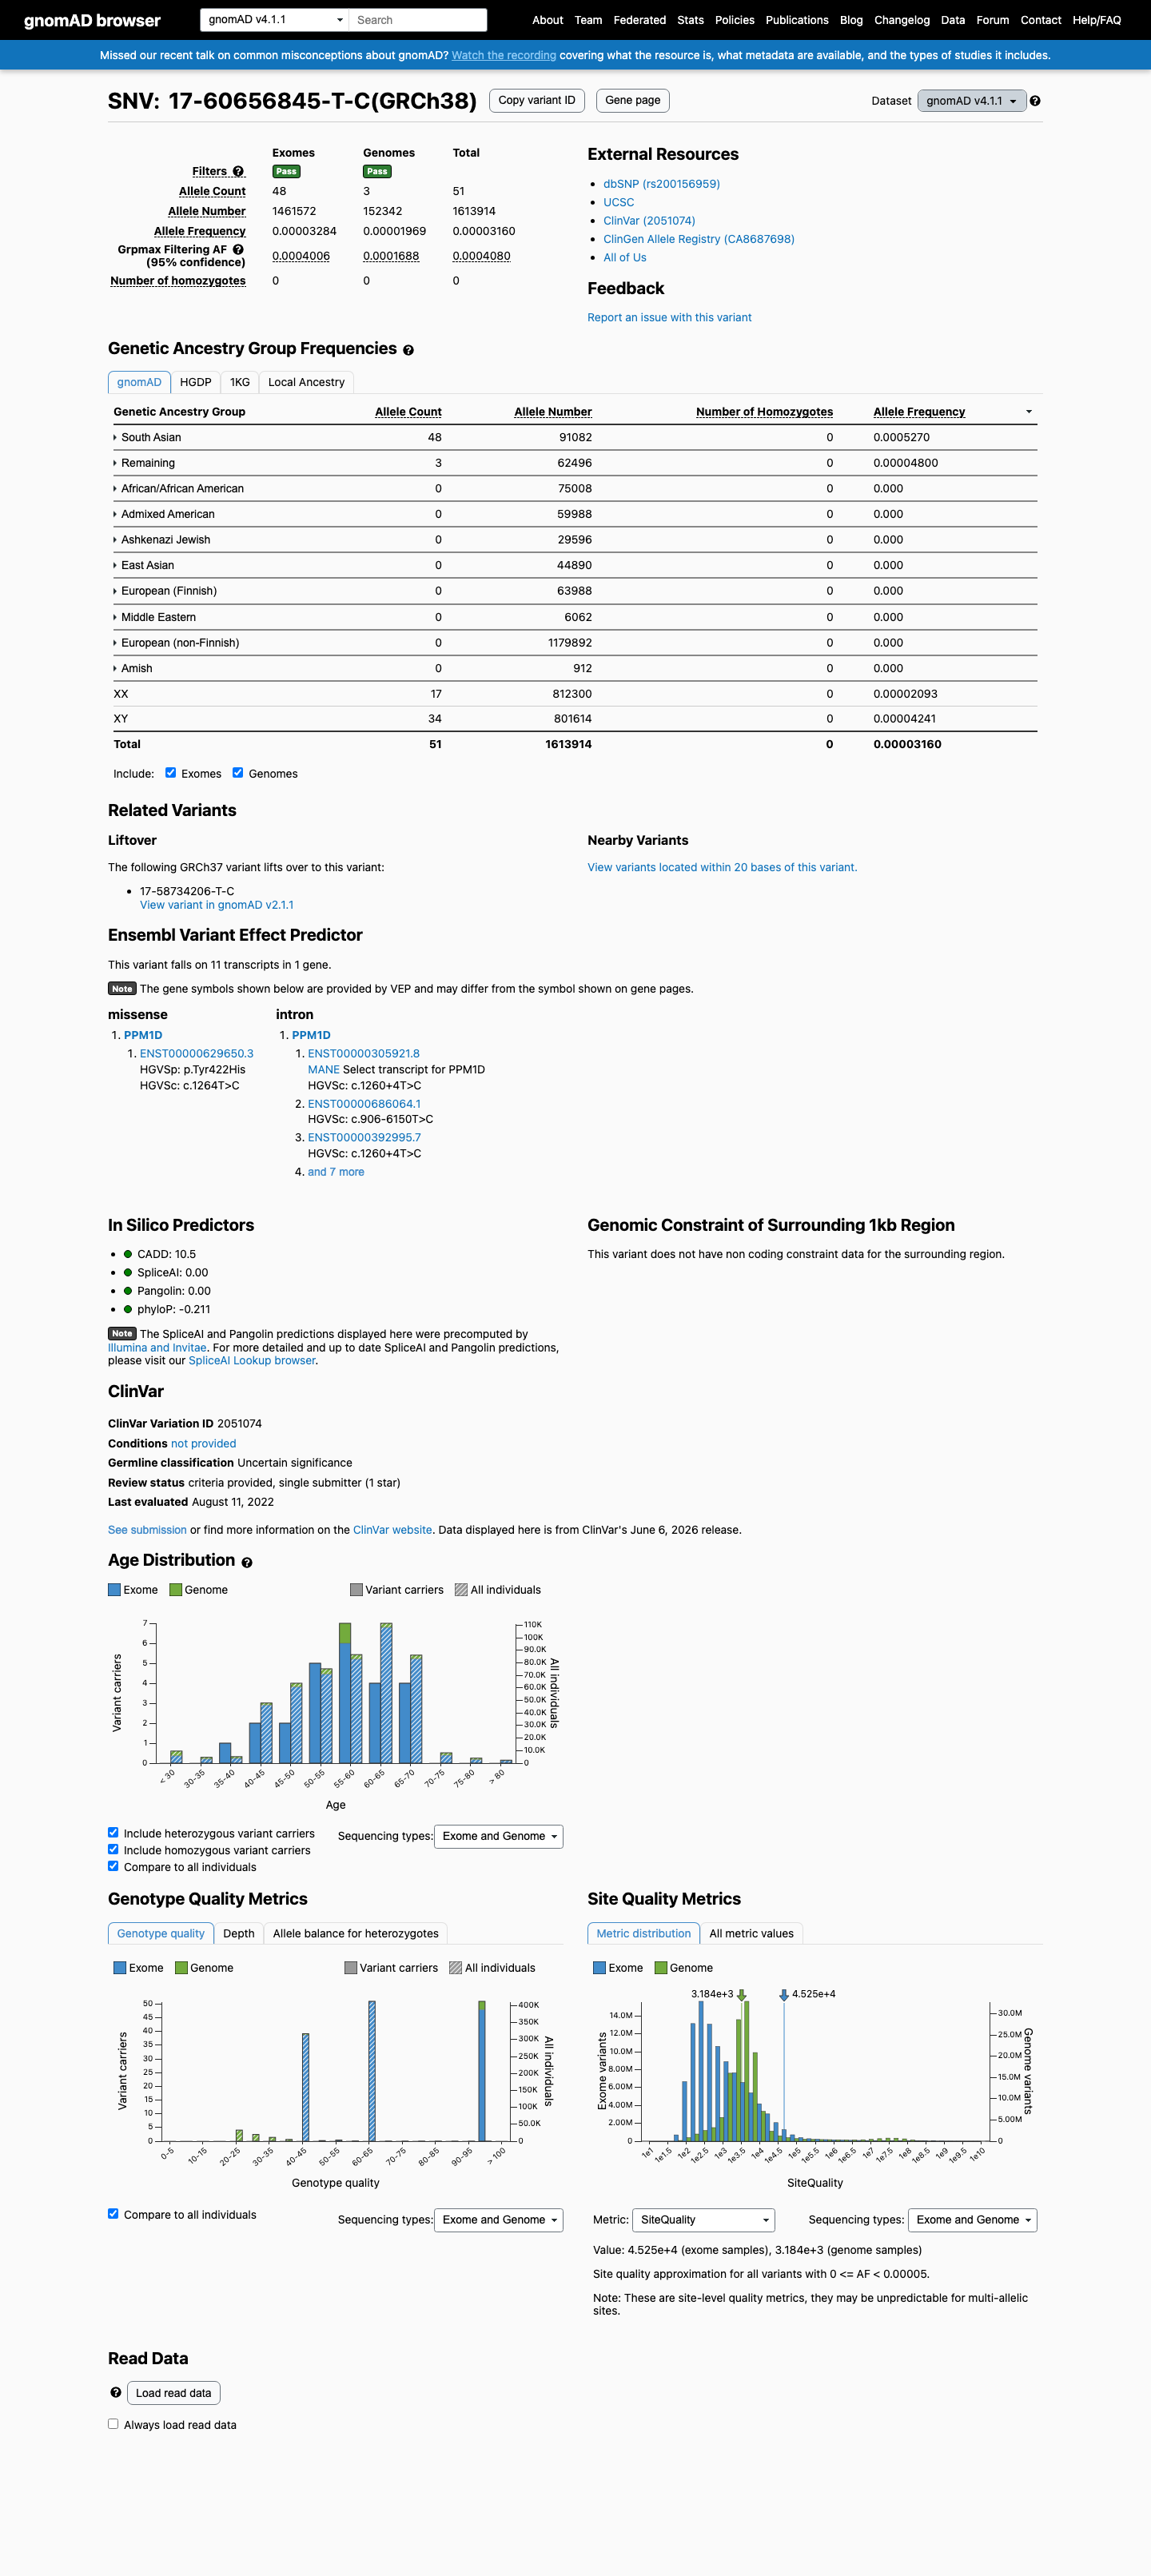Click gnomAD browser logo

coord(92,21)
